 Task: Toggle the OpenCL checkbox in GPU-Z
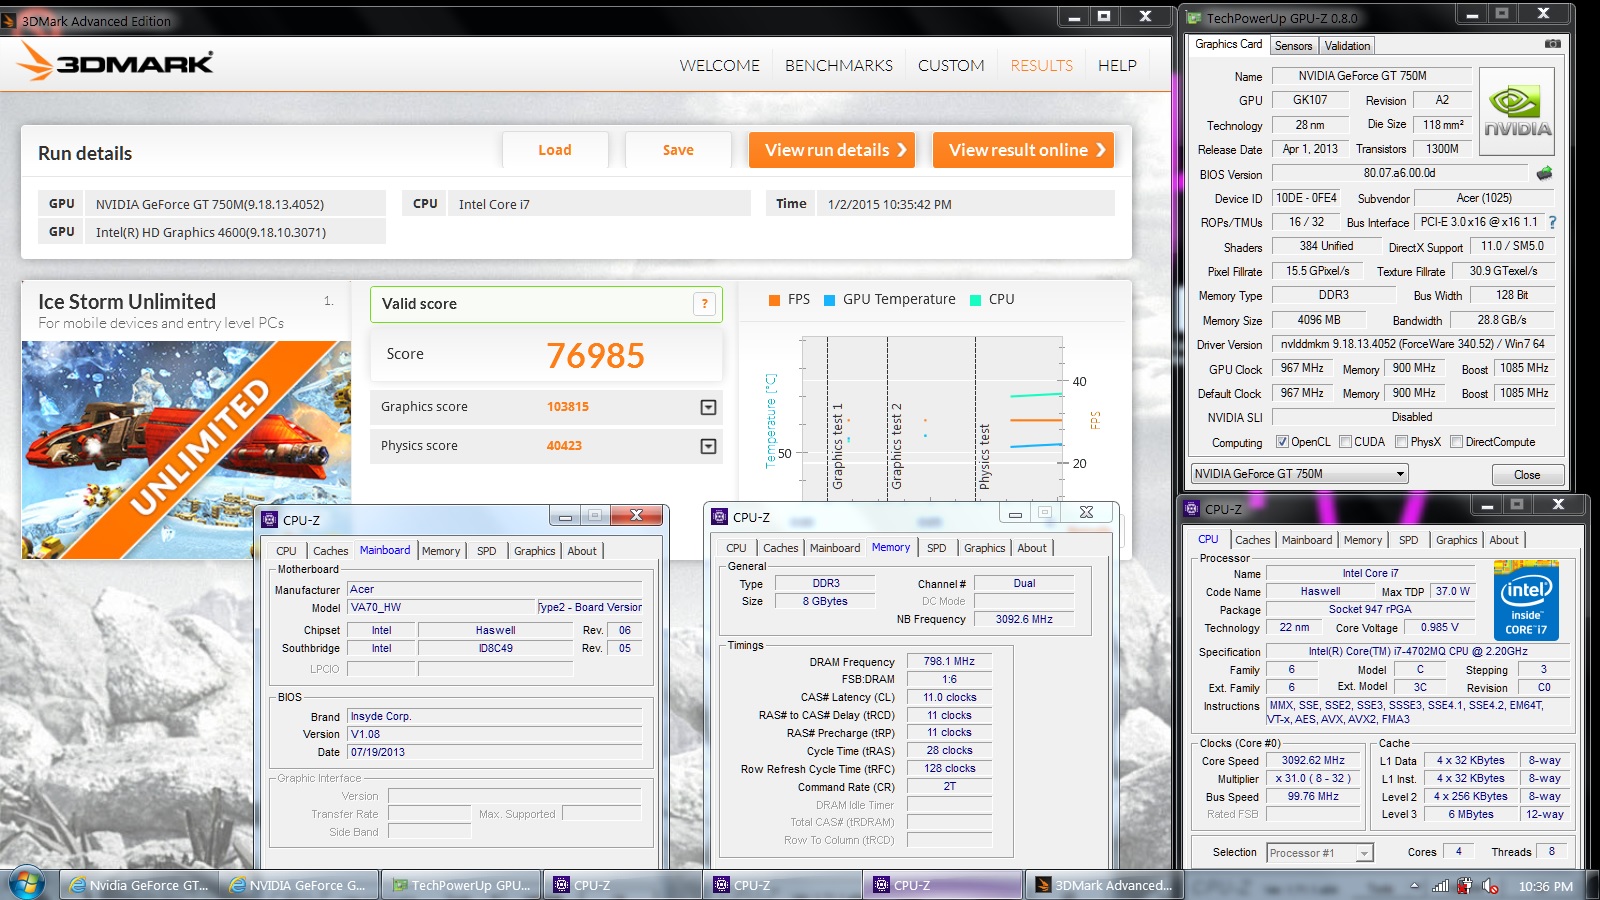coord(1282,442)
